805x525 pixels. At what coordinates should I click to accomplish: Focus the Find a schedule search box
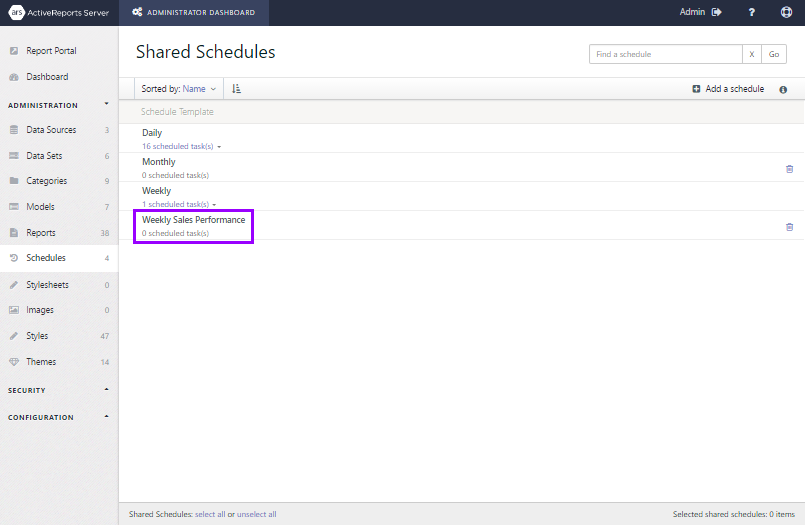(665, 54)
